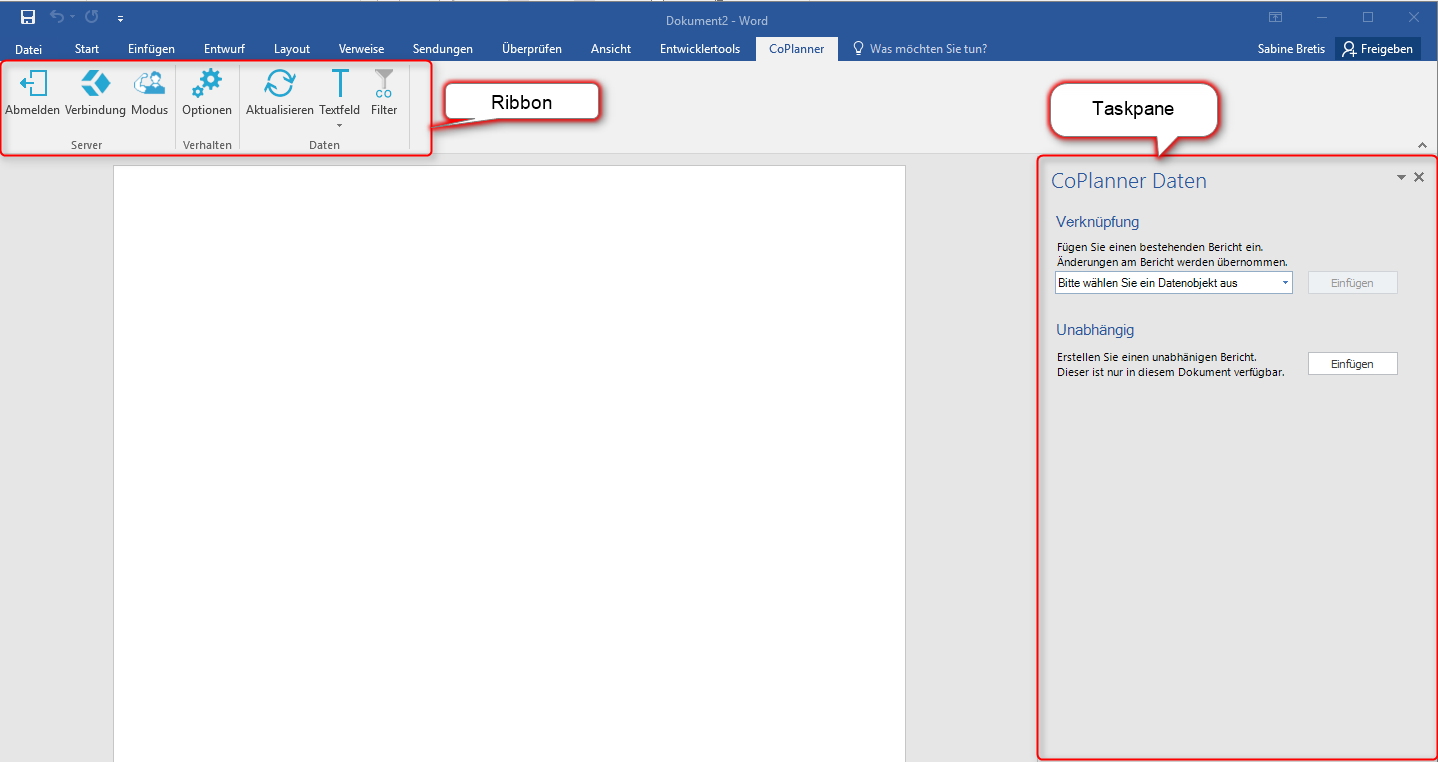This screenshot has height=762, width=1438.
Task: Maximize the Word window
Action: point(1368,17)
